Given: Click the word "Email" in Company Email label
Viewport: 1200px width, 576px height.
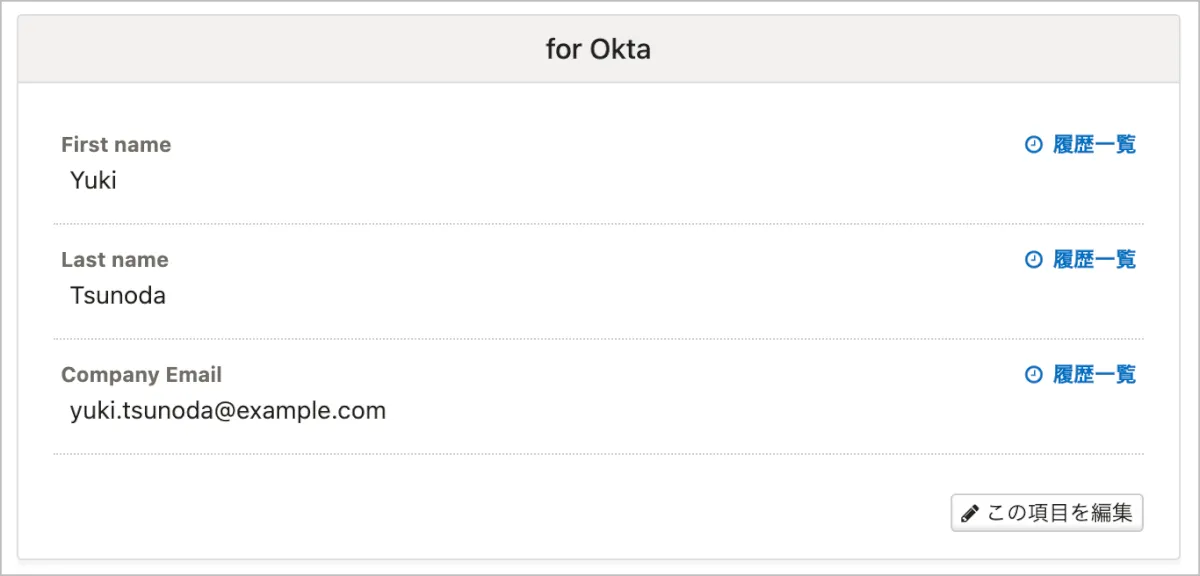Looking at the screenshot, I should pyautogui.click(x=194, y=375).
